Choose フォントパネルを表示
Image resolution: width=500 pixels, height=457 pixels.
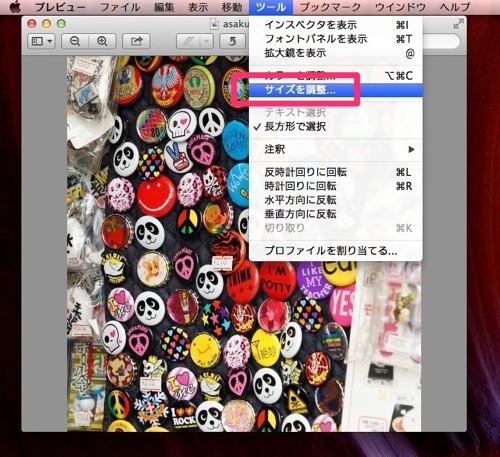[336, 39]
